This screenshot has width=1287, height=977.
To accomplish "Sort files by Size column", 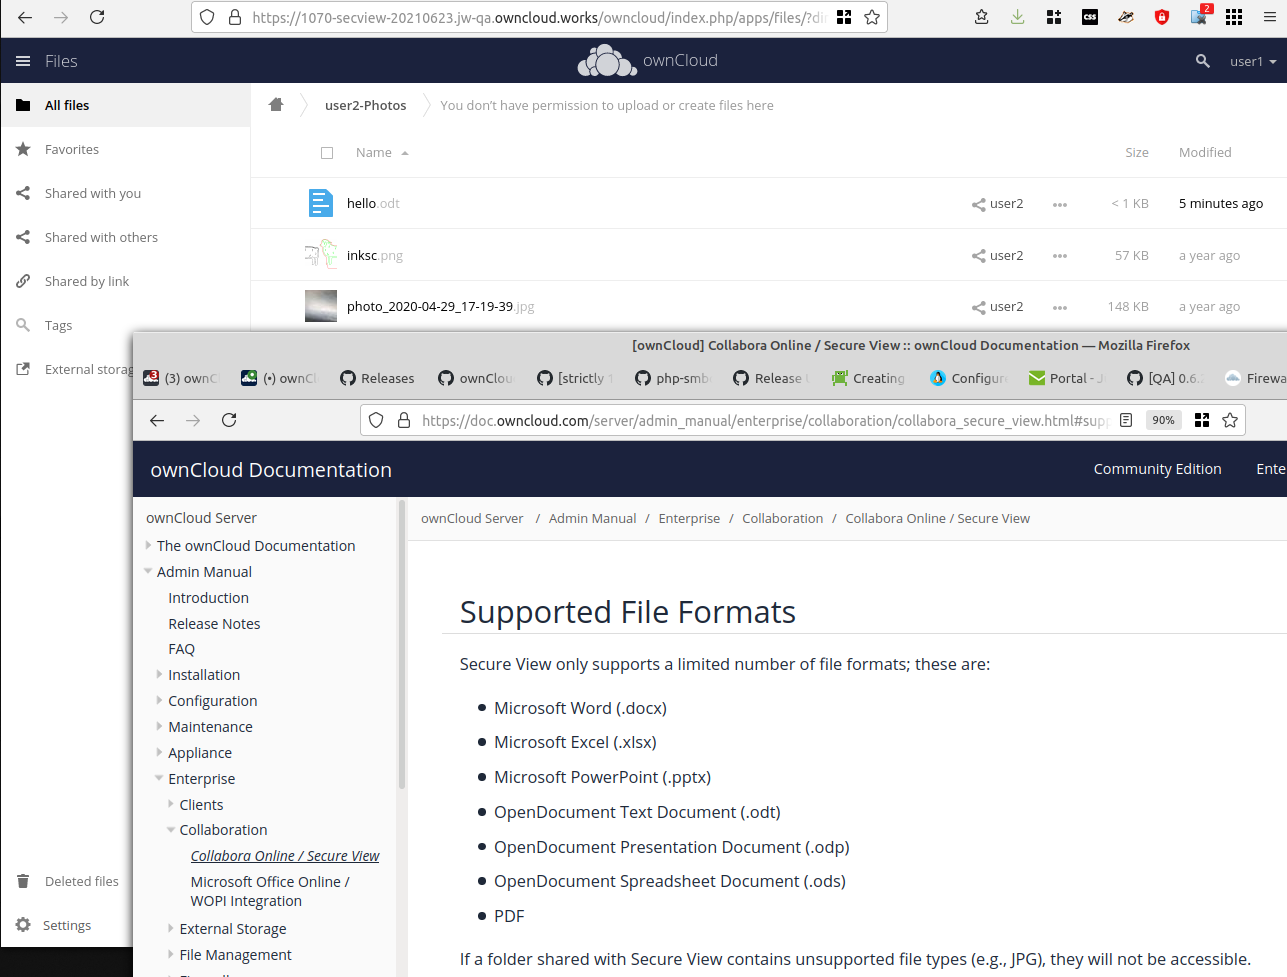I will click(1137, 153).
